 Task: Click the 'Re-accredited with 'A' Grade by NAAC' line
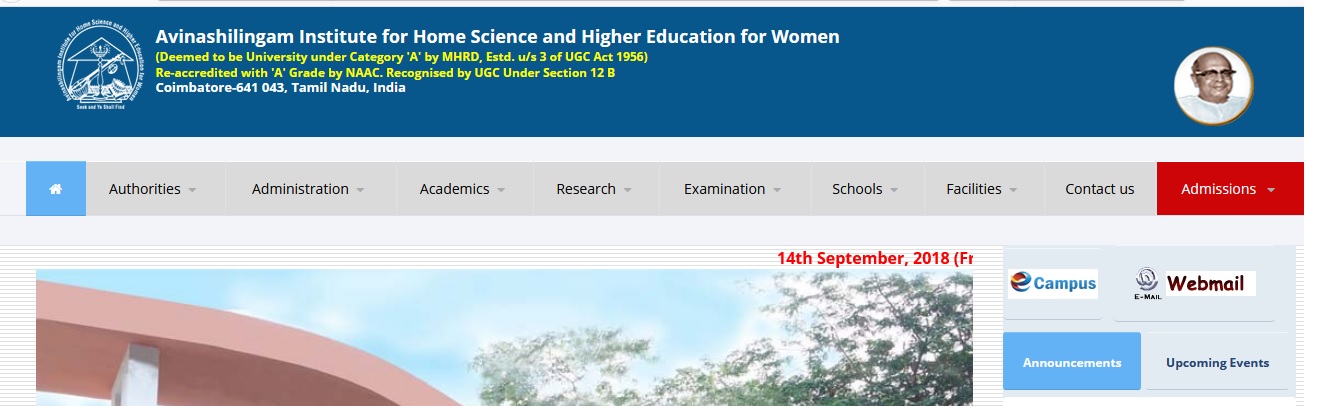click(385, 72)
